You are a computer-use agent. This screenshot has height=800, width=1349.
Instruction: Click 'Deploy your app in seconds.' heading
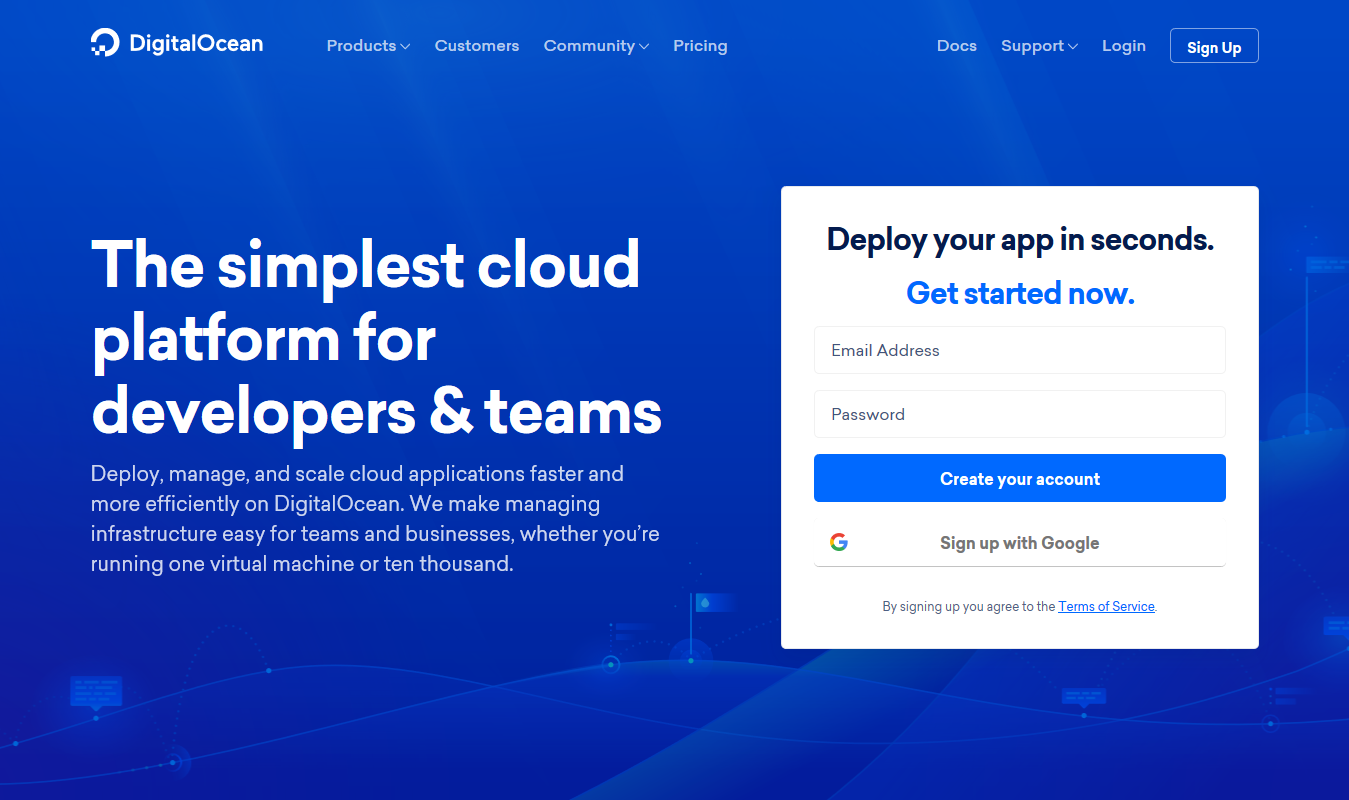1020,240
